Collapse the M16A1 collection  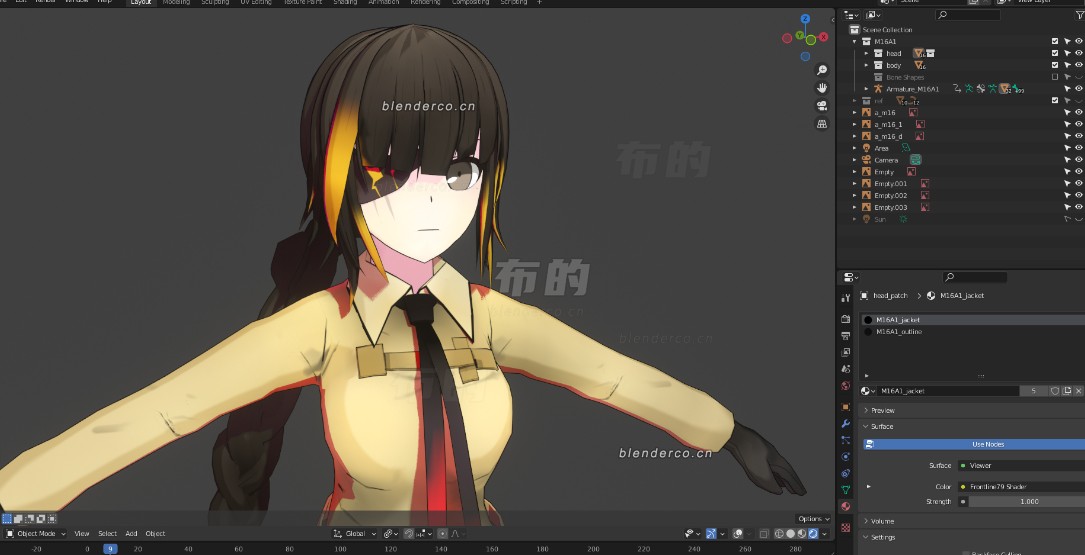click(855, 42)
